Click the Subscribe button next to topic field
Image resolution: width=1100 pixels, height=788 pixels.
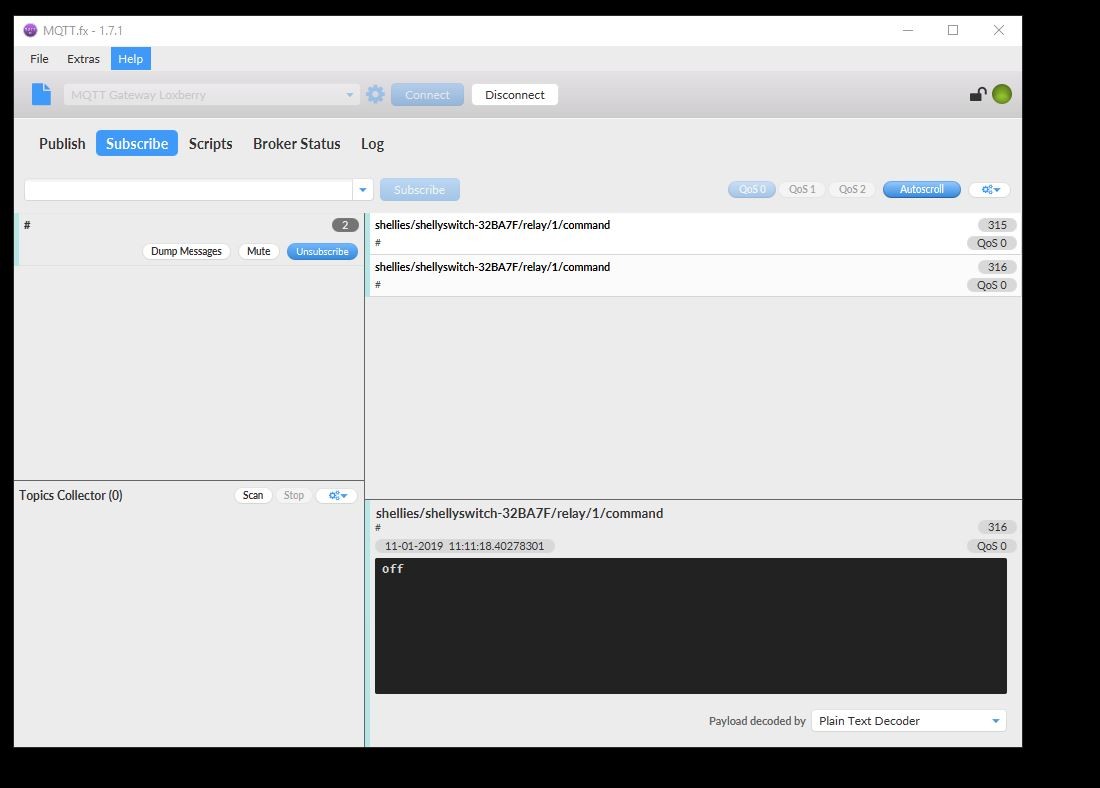[x=420, y=189]
